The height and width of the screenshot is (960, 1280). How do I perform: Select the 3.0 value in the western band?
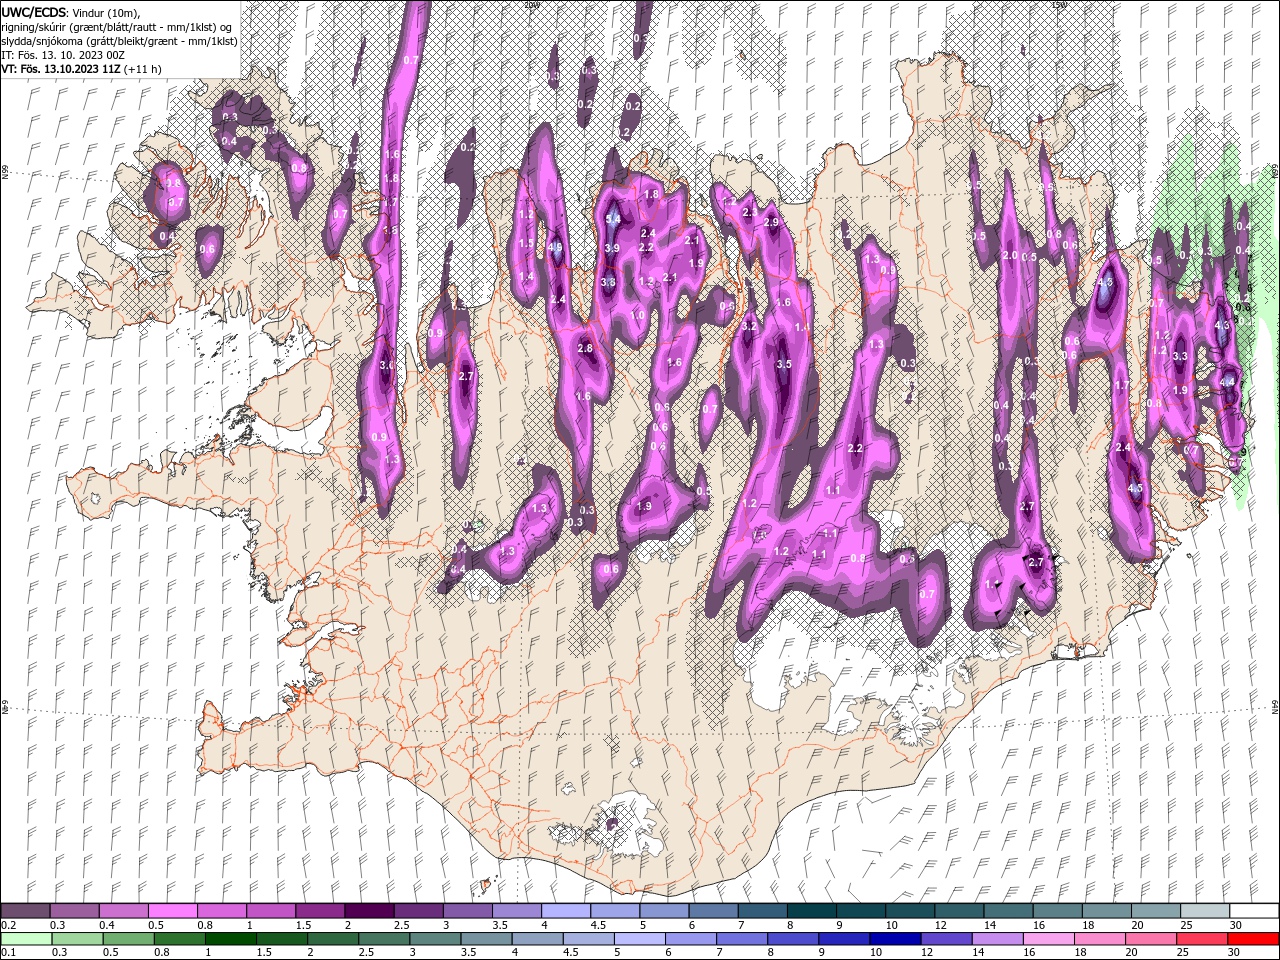pos(387,367)
